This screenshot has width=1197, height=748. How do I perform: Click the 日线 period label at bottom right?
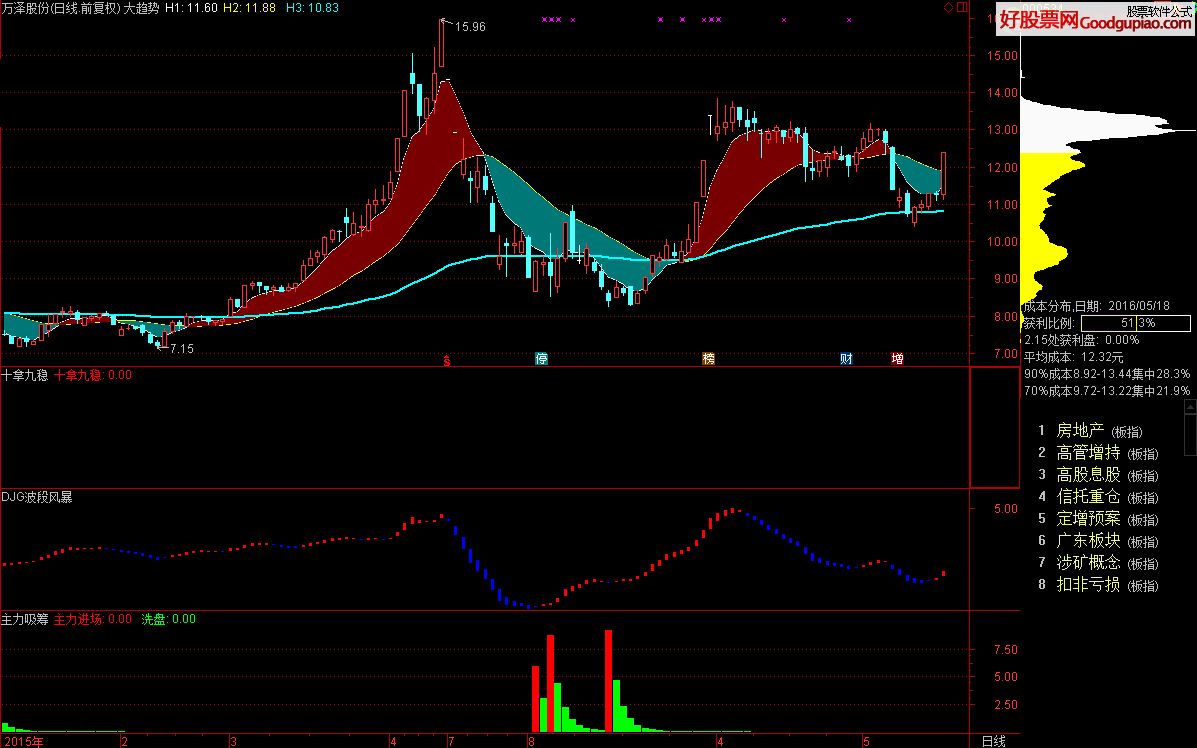(993, 741)
